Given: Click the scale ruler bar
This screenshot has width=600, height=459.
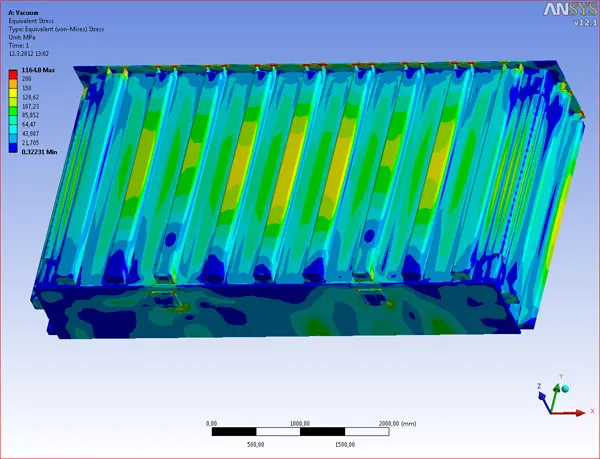Looking at the screenshot, I should click(300, 432).
